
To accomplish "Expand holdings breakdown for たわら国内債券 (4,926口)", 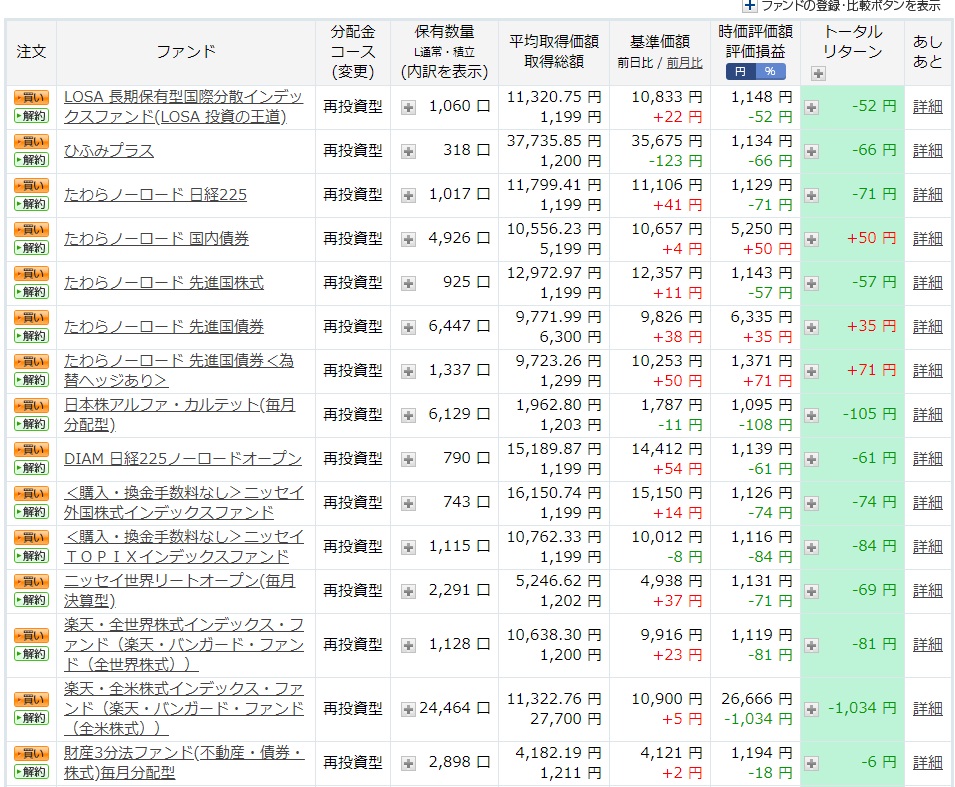I will (409, 240).
